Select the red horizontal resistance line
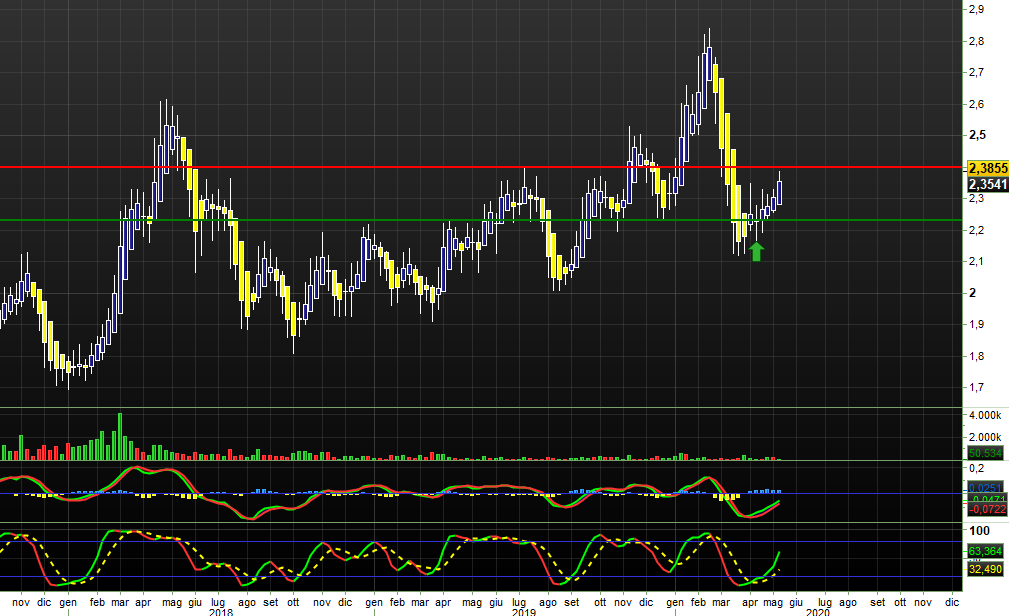Screen dimensions: 1009x616 pyautogui.click(x=400, y=167)
